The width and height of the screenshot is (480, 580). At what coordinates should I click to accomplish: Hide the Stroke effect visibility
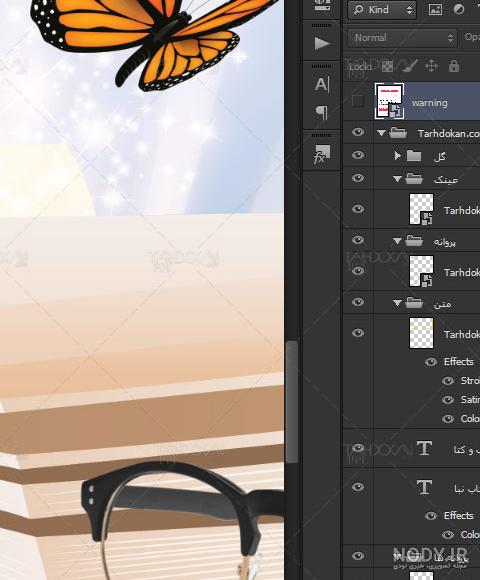pos(448,381)
